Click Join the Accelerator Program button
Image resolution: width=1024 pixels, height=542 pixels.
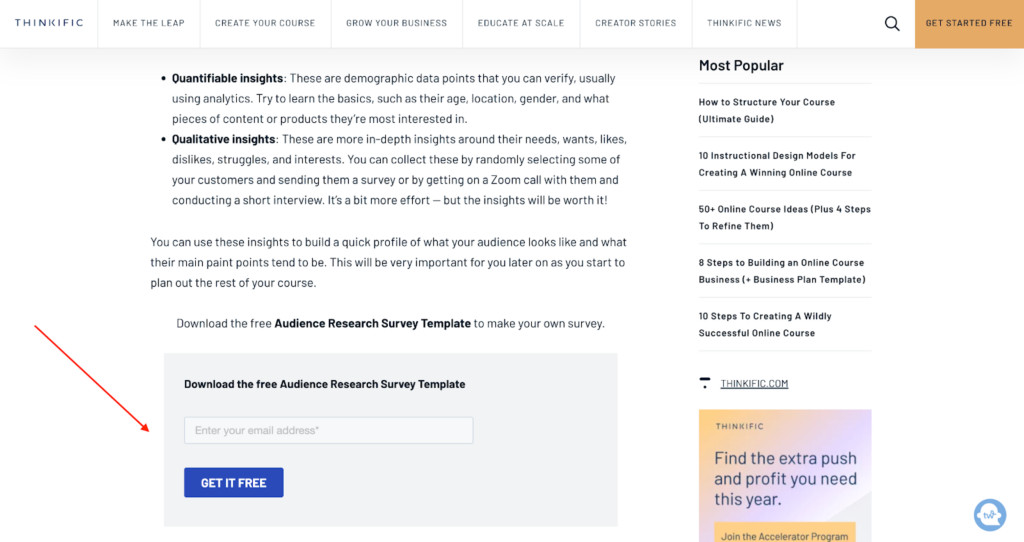pos(784,535)
